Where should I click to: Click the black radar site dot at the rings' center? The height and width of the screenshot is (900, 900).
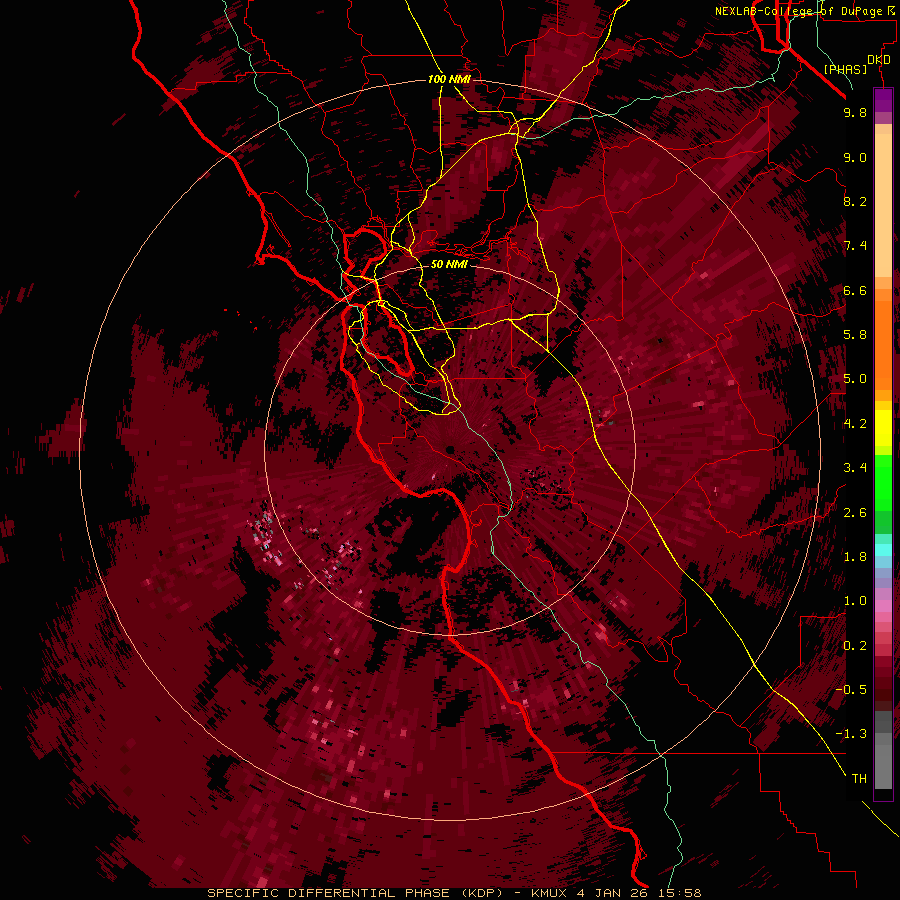click(450, 450)
